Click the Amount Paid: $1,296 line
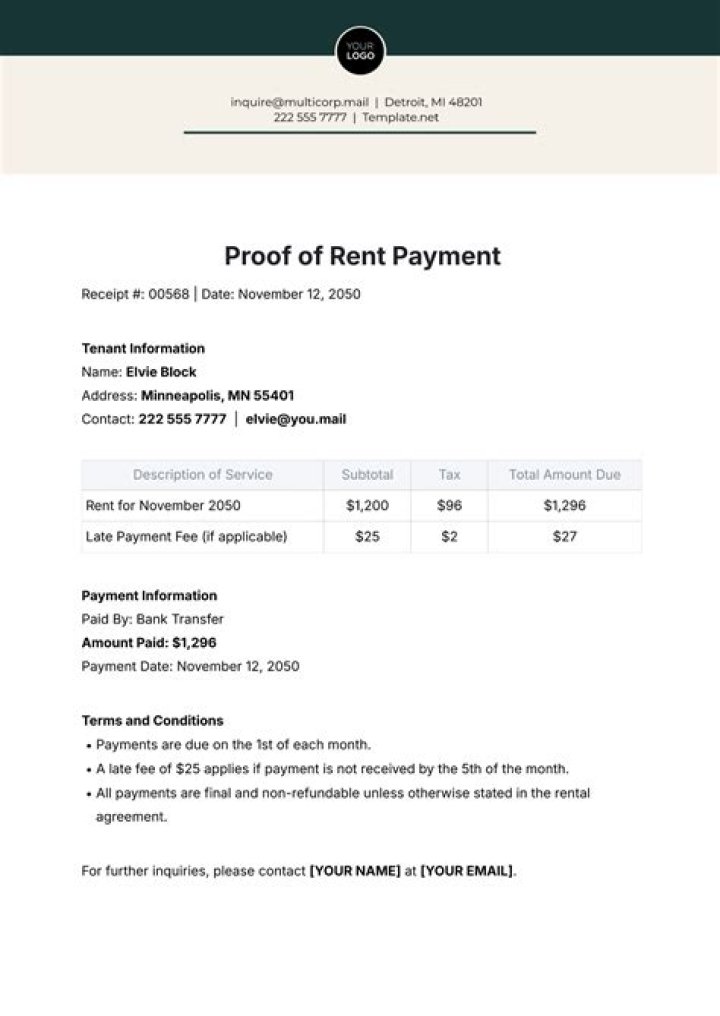The height and width of the screenshot is (1016, 720). click(x=149, y=642)
